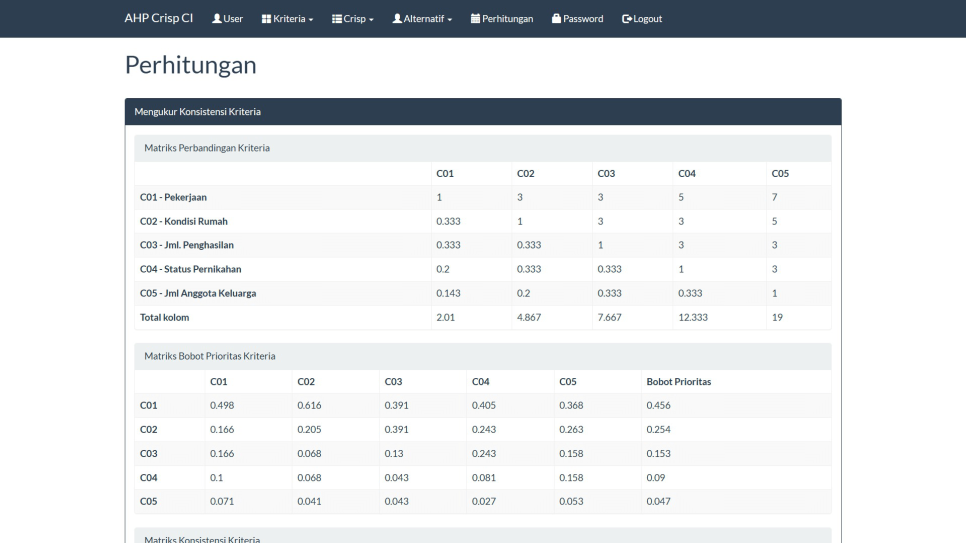Select the C01 - Pekerjaan row label
Viewport: 966px width, 543px height.
point(173,197)
